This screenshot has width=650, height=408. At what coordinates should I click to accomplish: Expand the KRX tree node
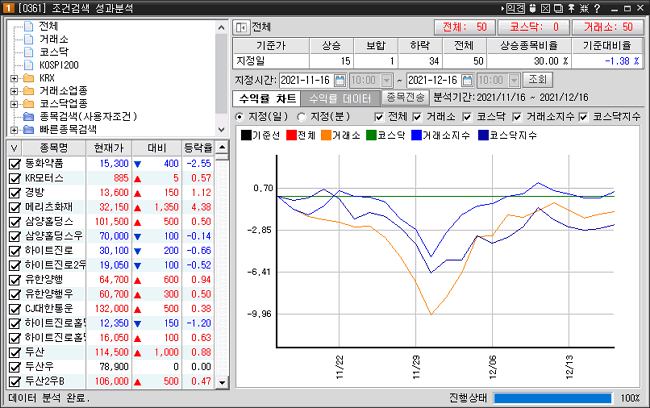coord(14,78)
